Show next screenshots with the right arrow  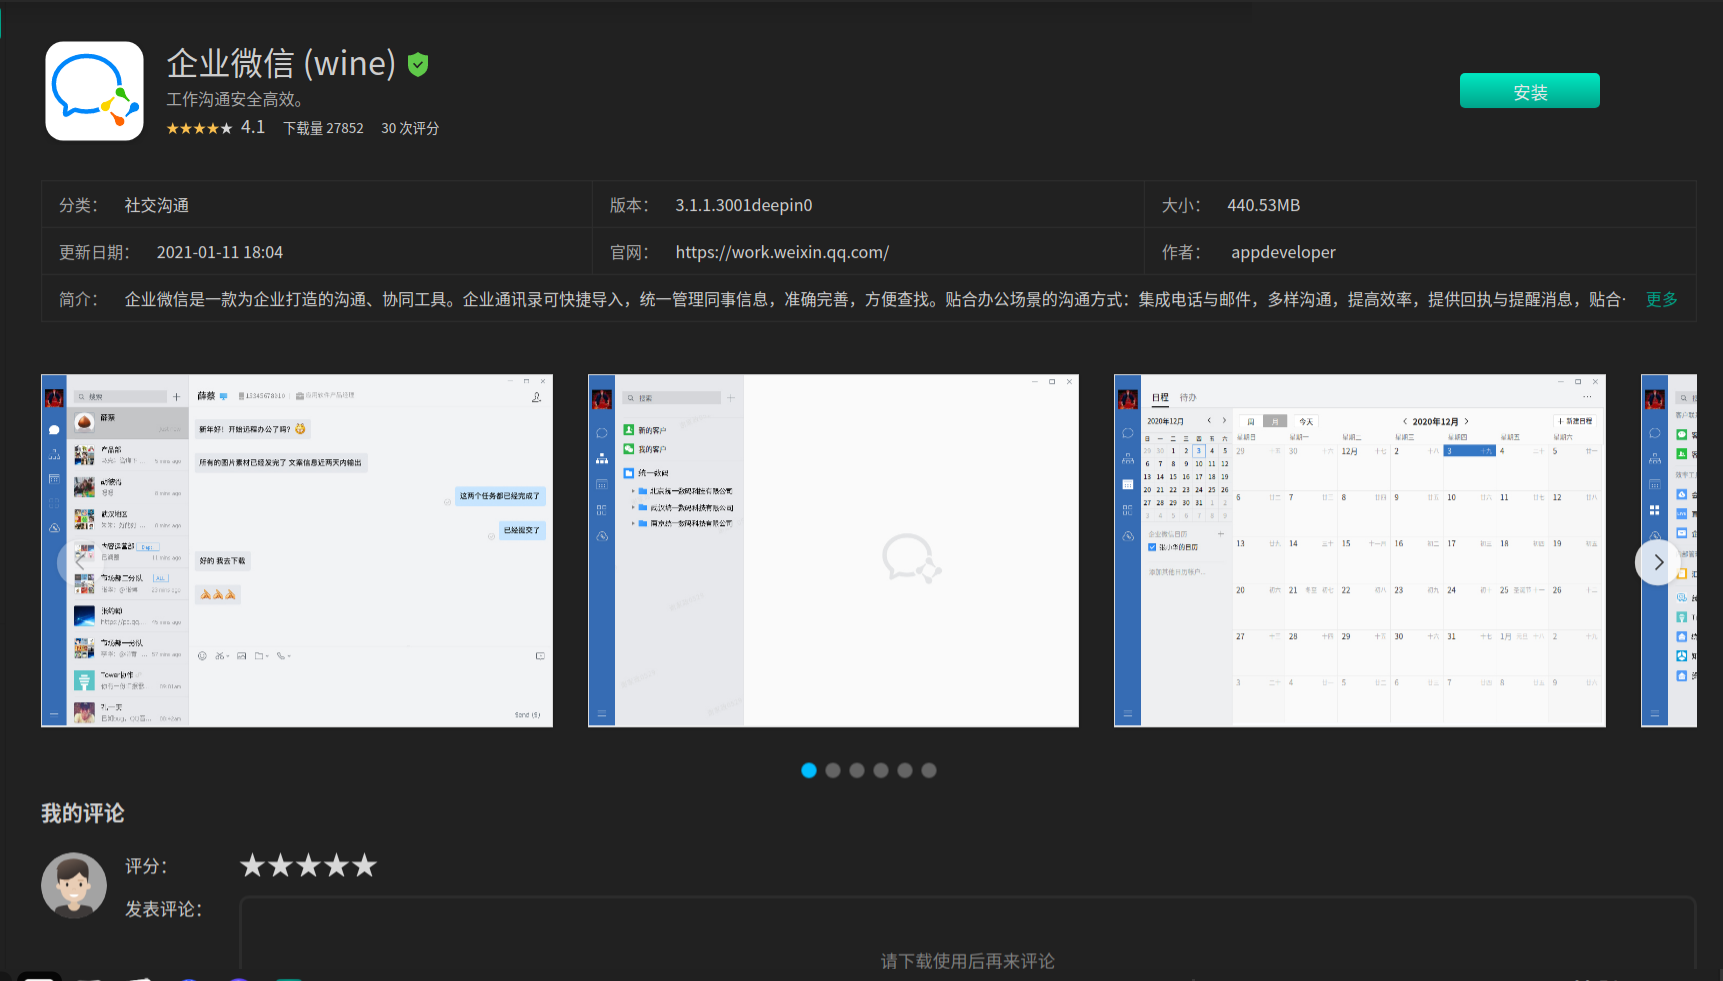click(1658, 562)
